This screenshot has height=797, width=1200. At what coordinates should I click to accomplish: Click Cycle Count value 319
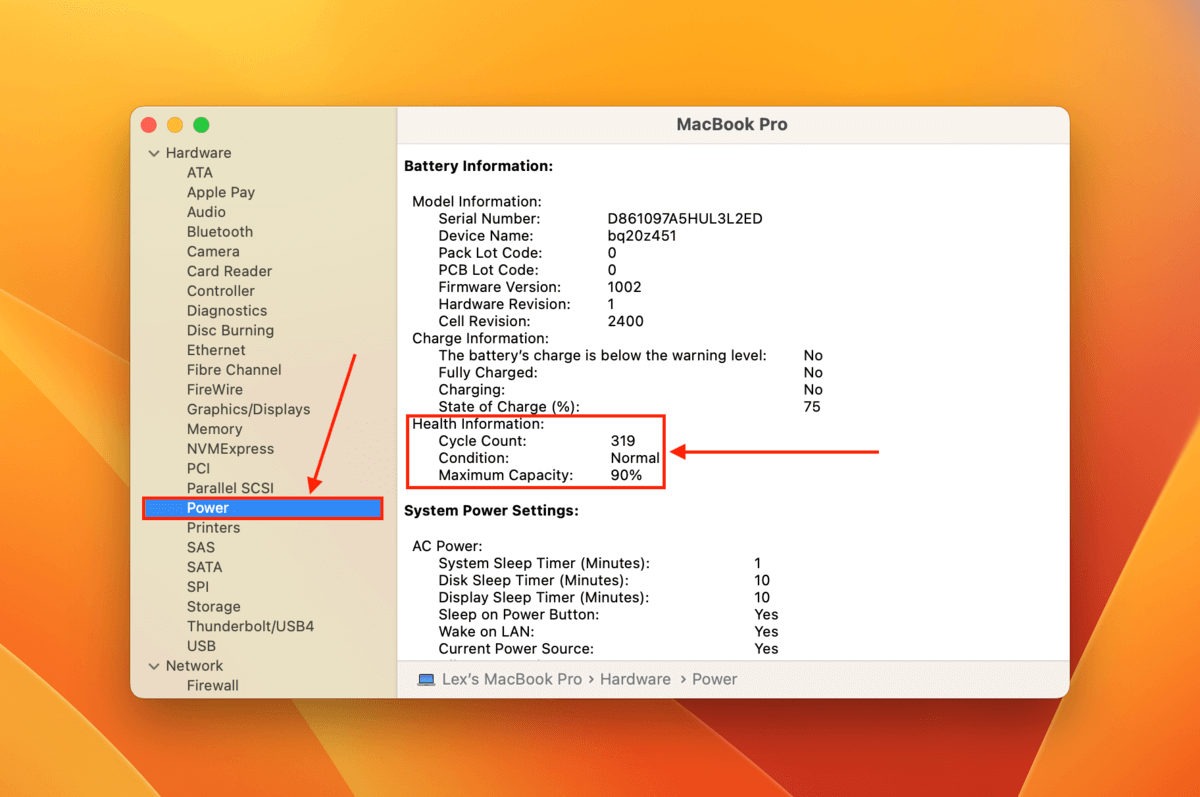[623, 441]
